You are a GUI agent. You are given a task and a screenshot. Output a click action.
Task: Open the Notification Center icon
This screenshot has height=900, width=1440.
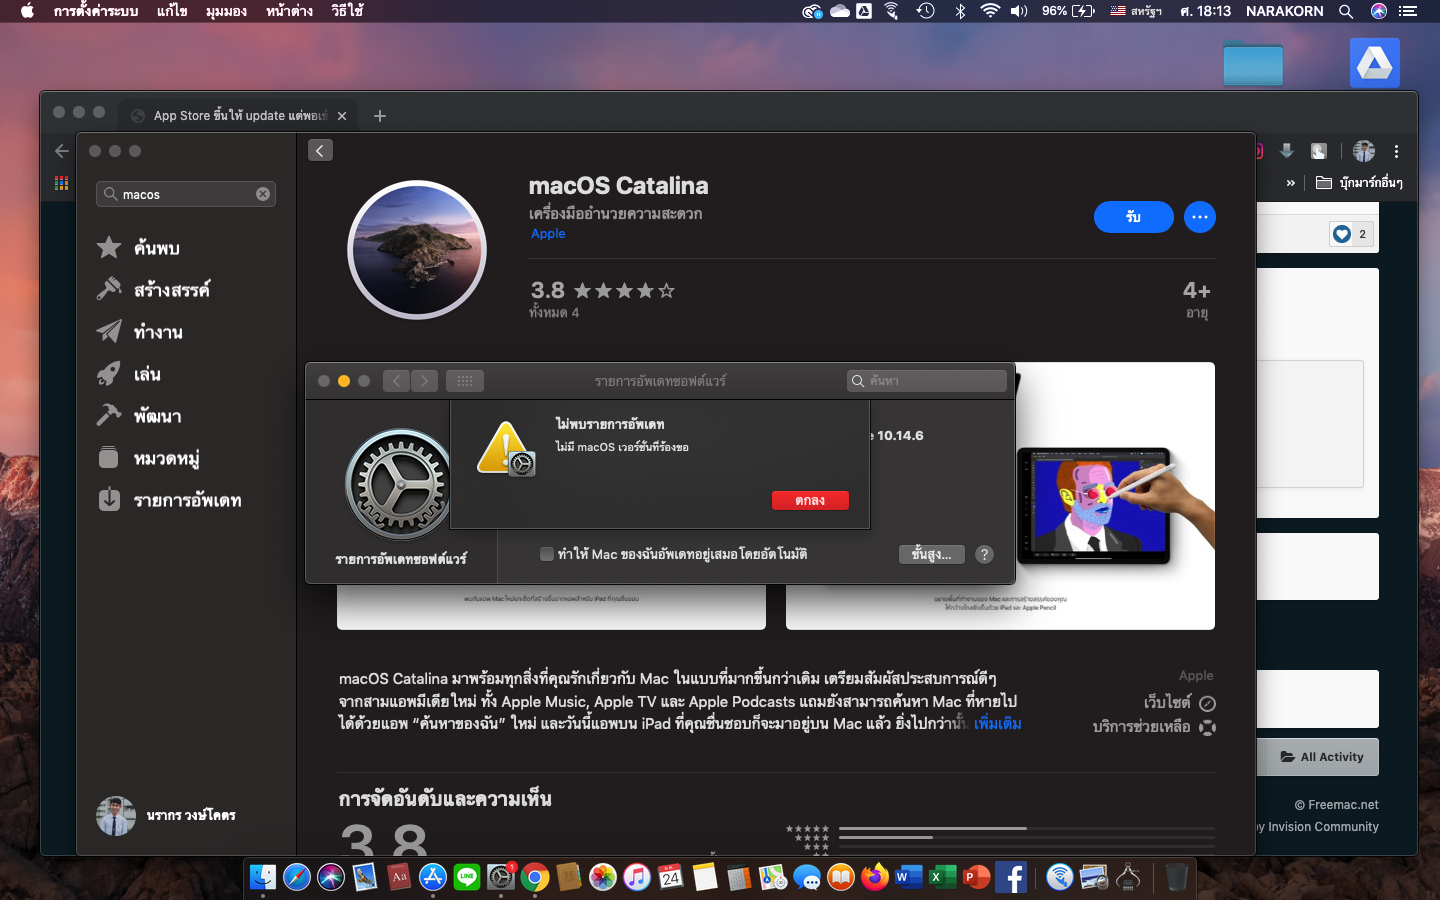pyautogui.click(x=1408, y=11)
